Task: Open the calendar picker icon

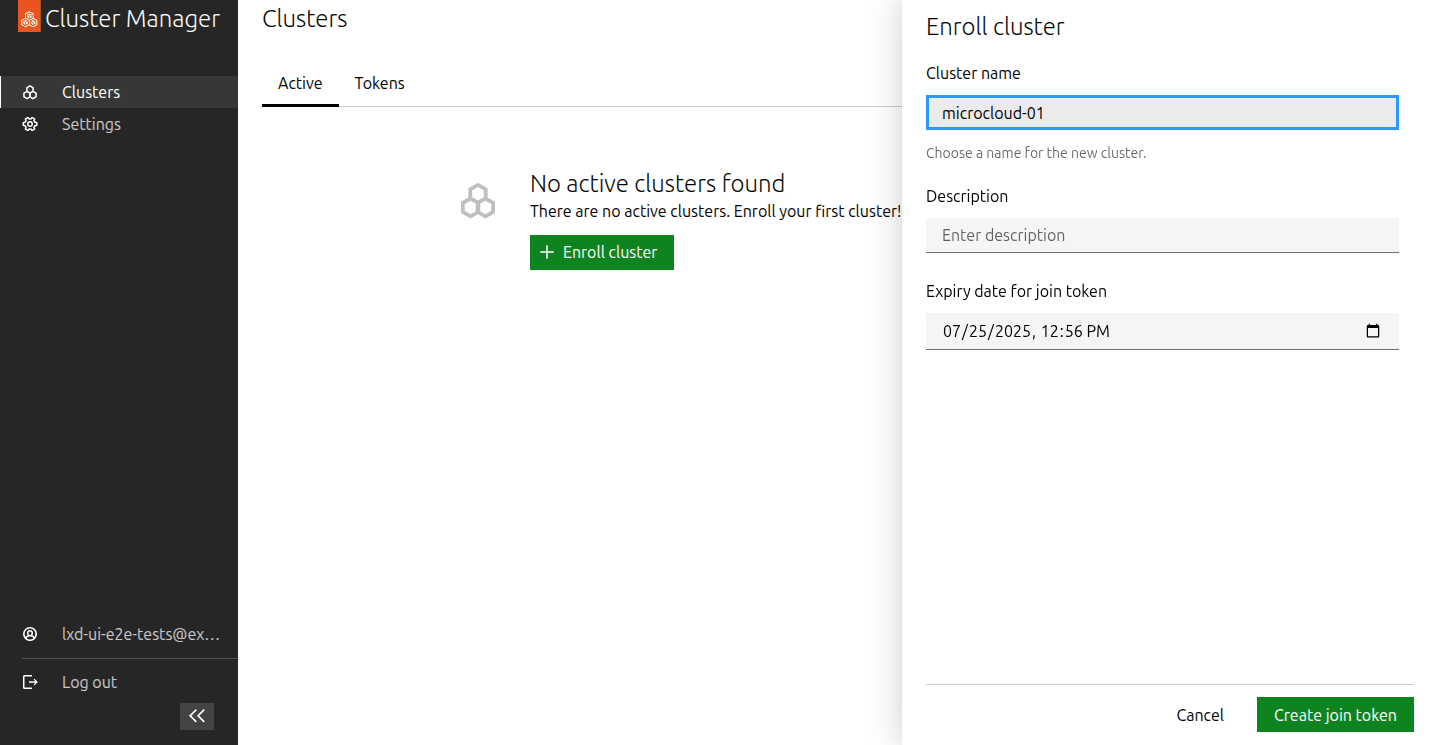Action: point(1373,331)
